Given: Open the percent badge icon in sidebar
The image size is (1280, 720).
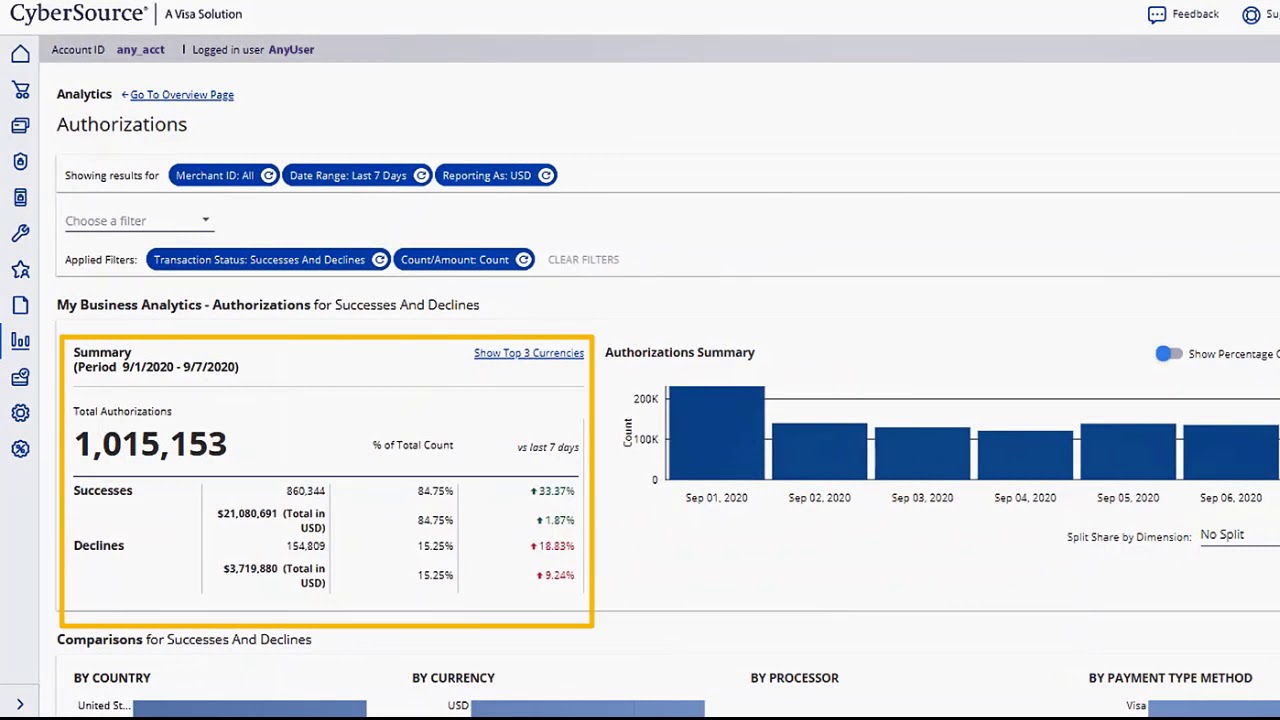Looking at the screenshot, I should (x=20, y=449).
